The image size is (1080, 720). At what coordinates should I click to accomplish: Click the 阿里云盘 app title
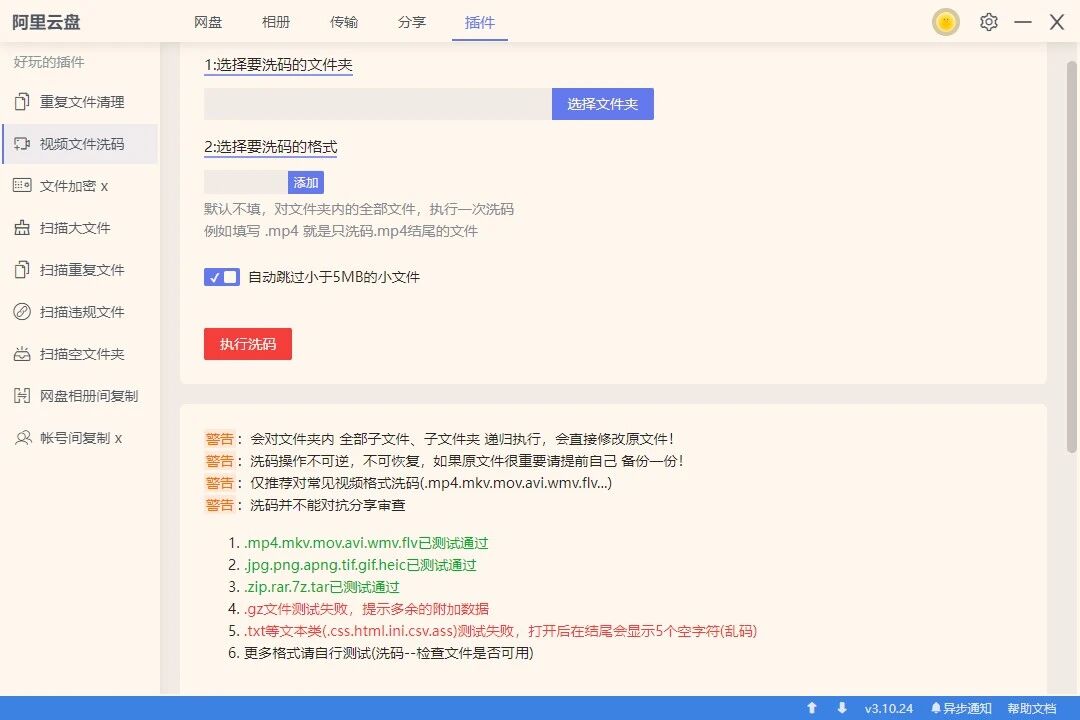[46, 22]
